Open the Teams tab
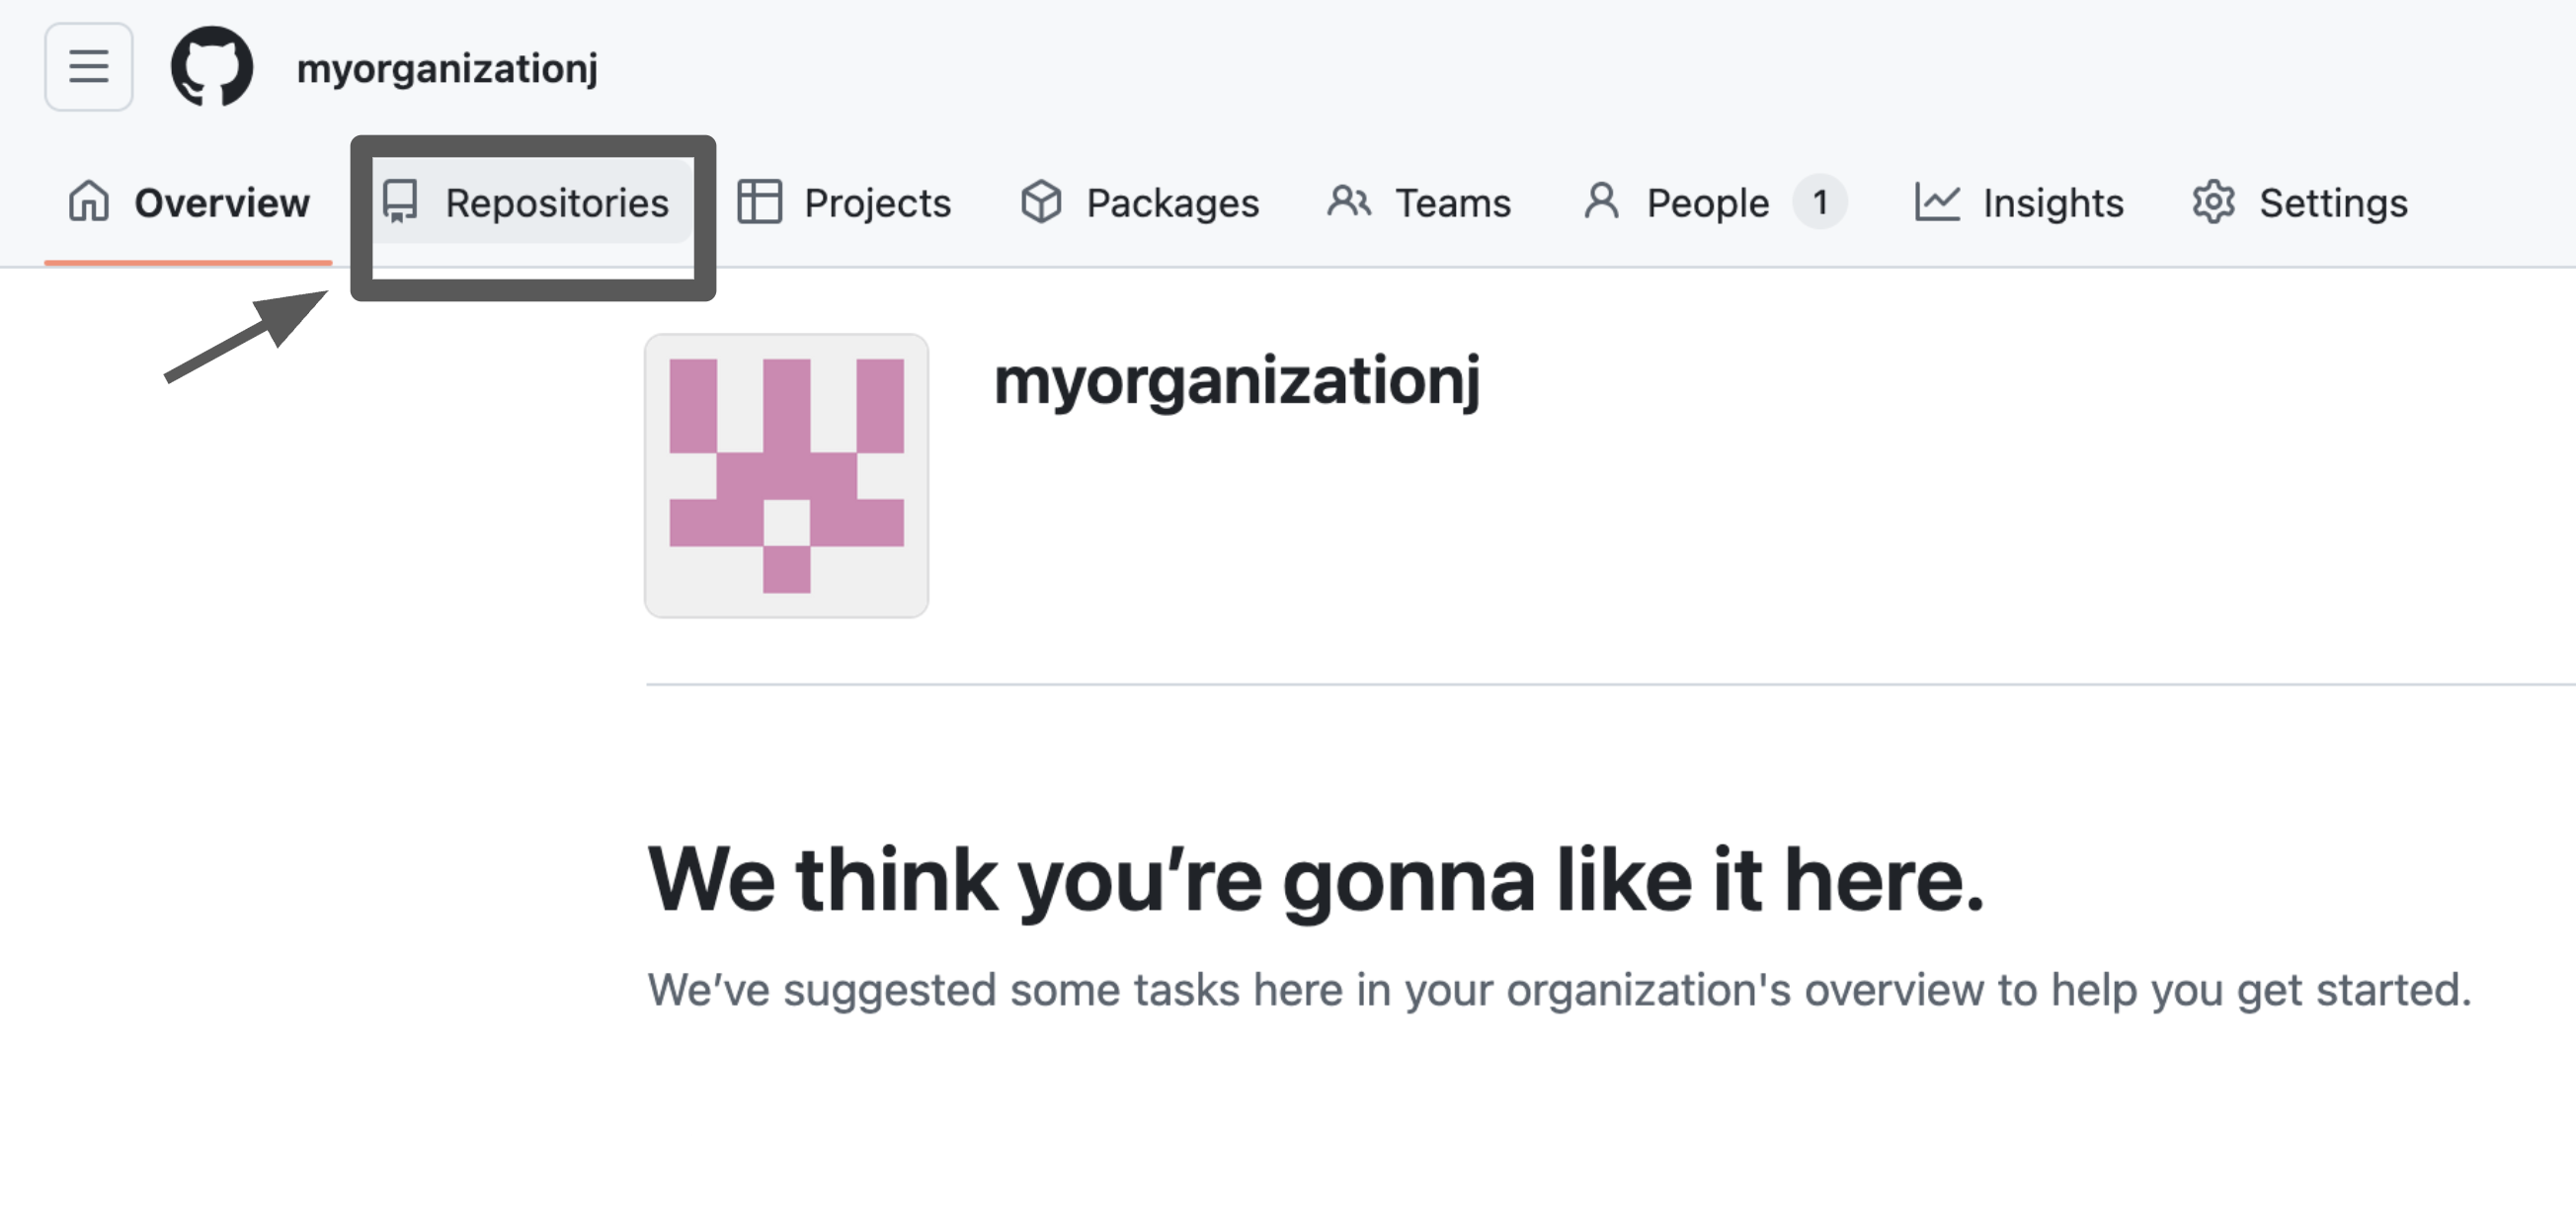 [x=1418, y=202]
